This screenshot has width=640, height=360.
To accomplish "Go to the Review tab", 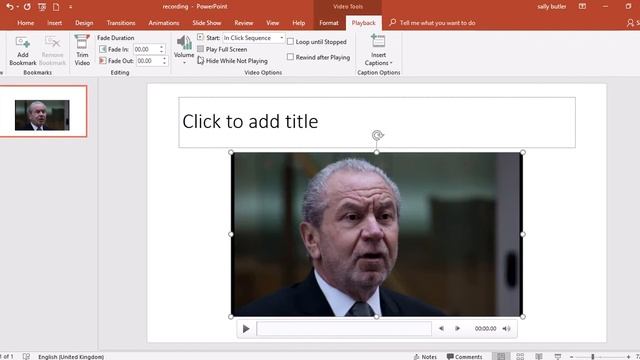I will pyautogui.click(x=244, y=23).
